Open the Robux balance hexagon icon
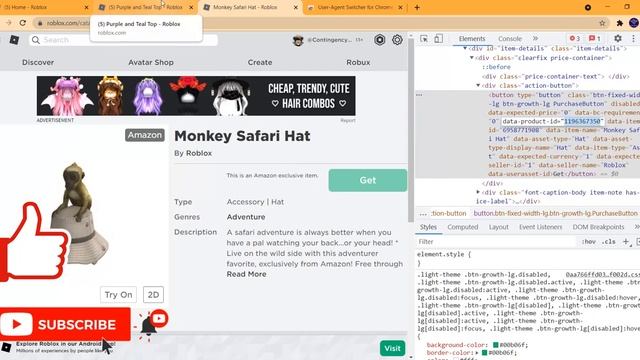 pyautogui.click(x=380, y=40)
